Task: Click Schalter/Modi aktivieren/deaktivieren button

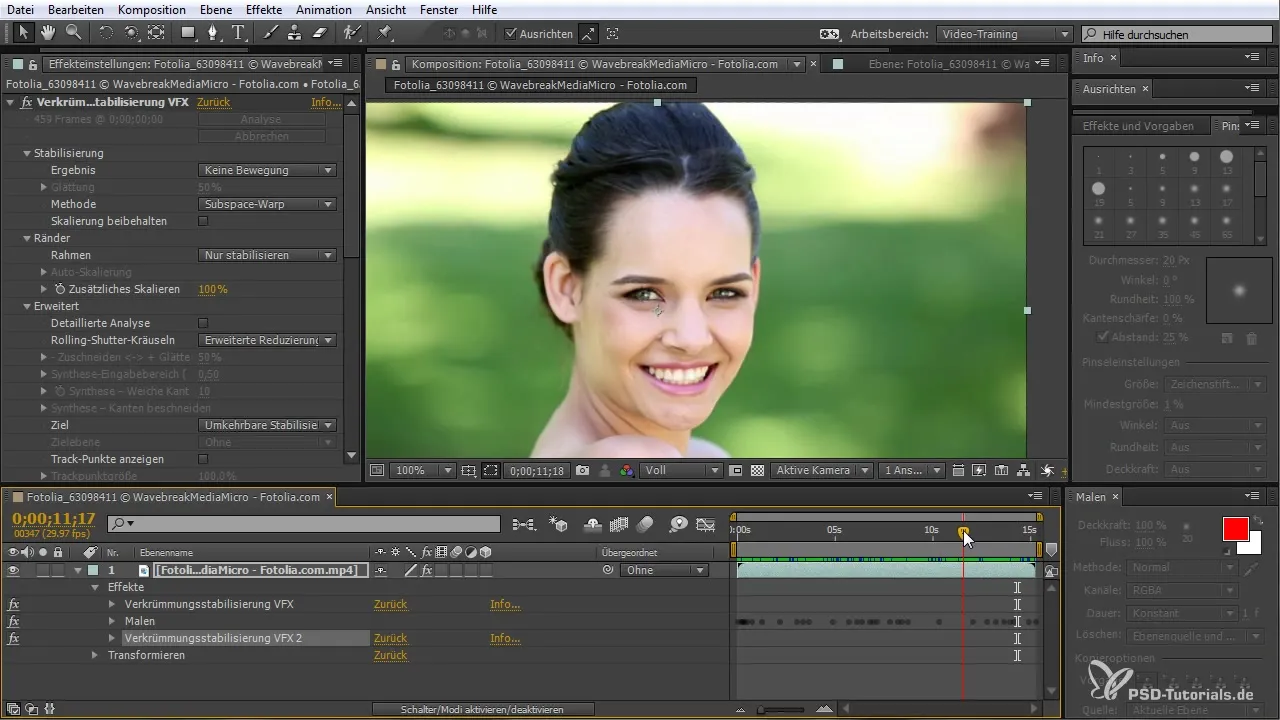Action: point(482,709)
